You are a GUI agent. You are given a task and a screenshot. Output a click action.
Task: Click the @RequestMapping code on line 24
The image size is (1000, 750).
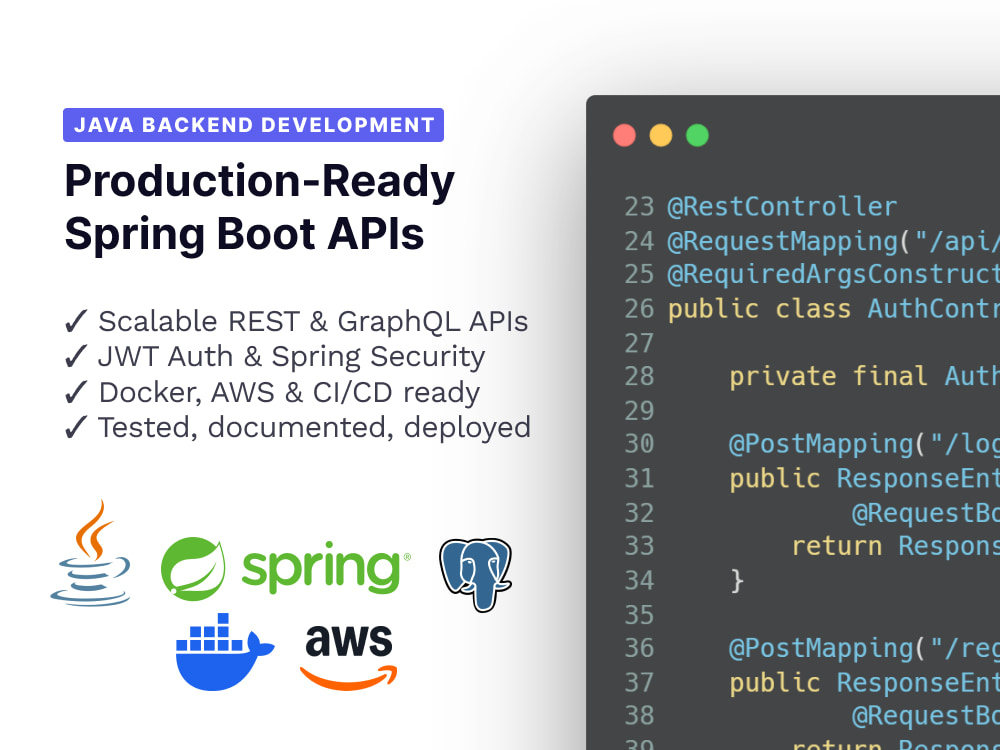[834, 241]
